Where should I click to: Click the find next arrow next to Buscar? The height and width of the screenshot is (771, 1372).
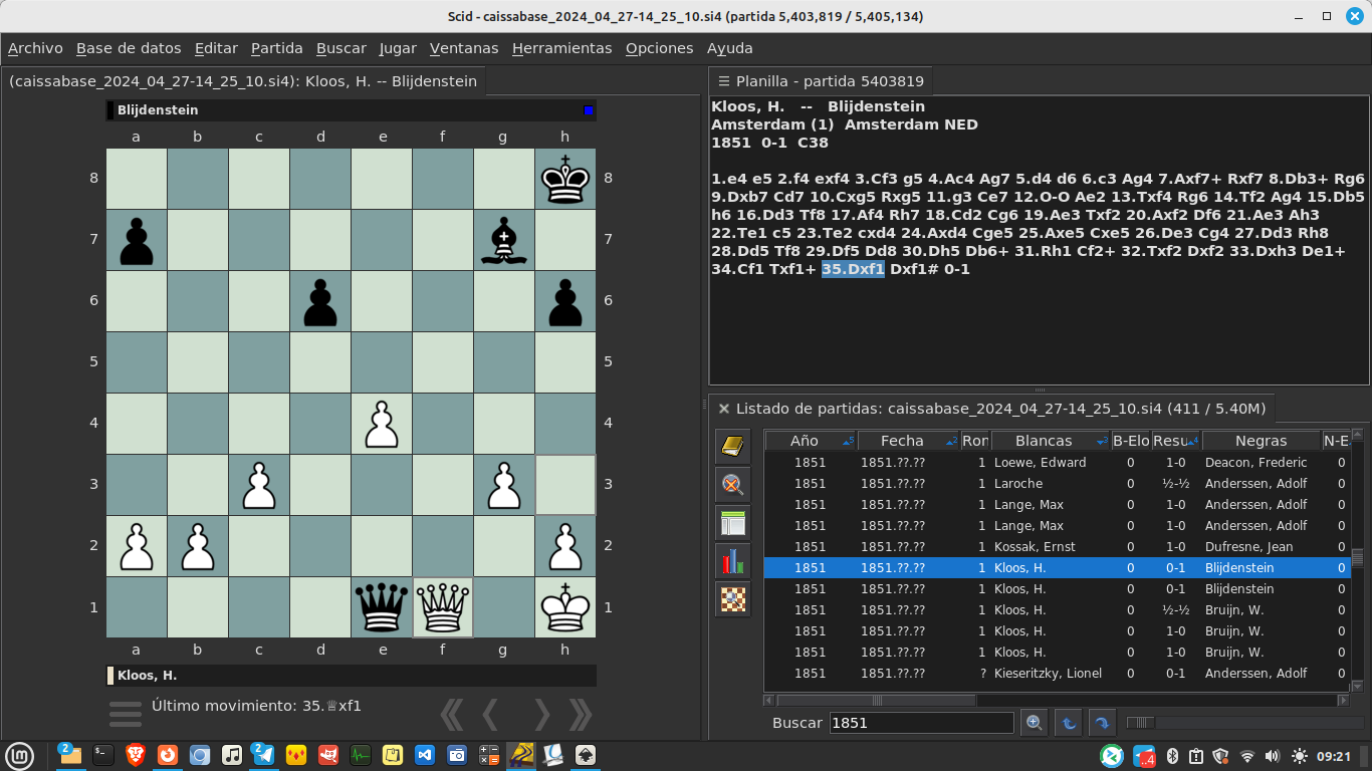pyautogui.click(x=1102, y=723)
